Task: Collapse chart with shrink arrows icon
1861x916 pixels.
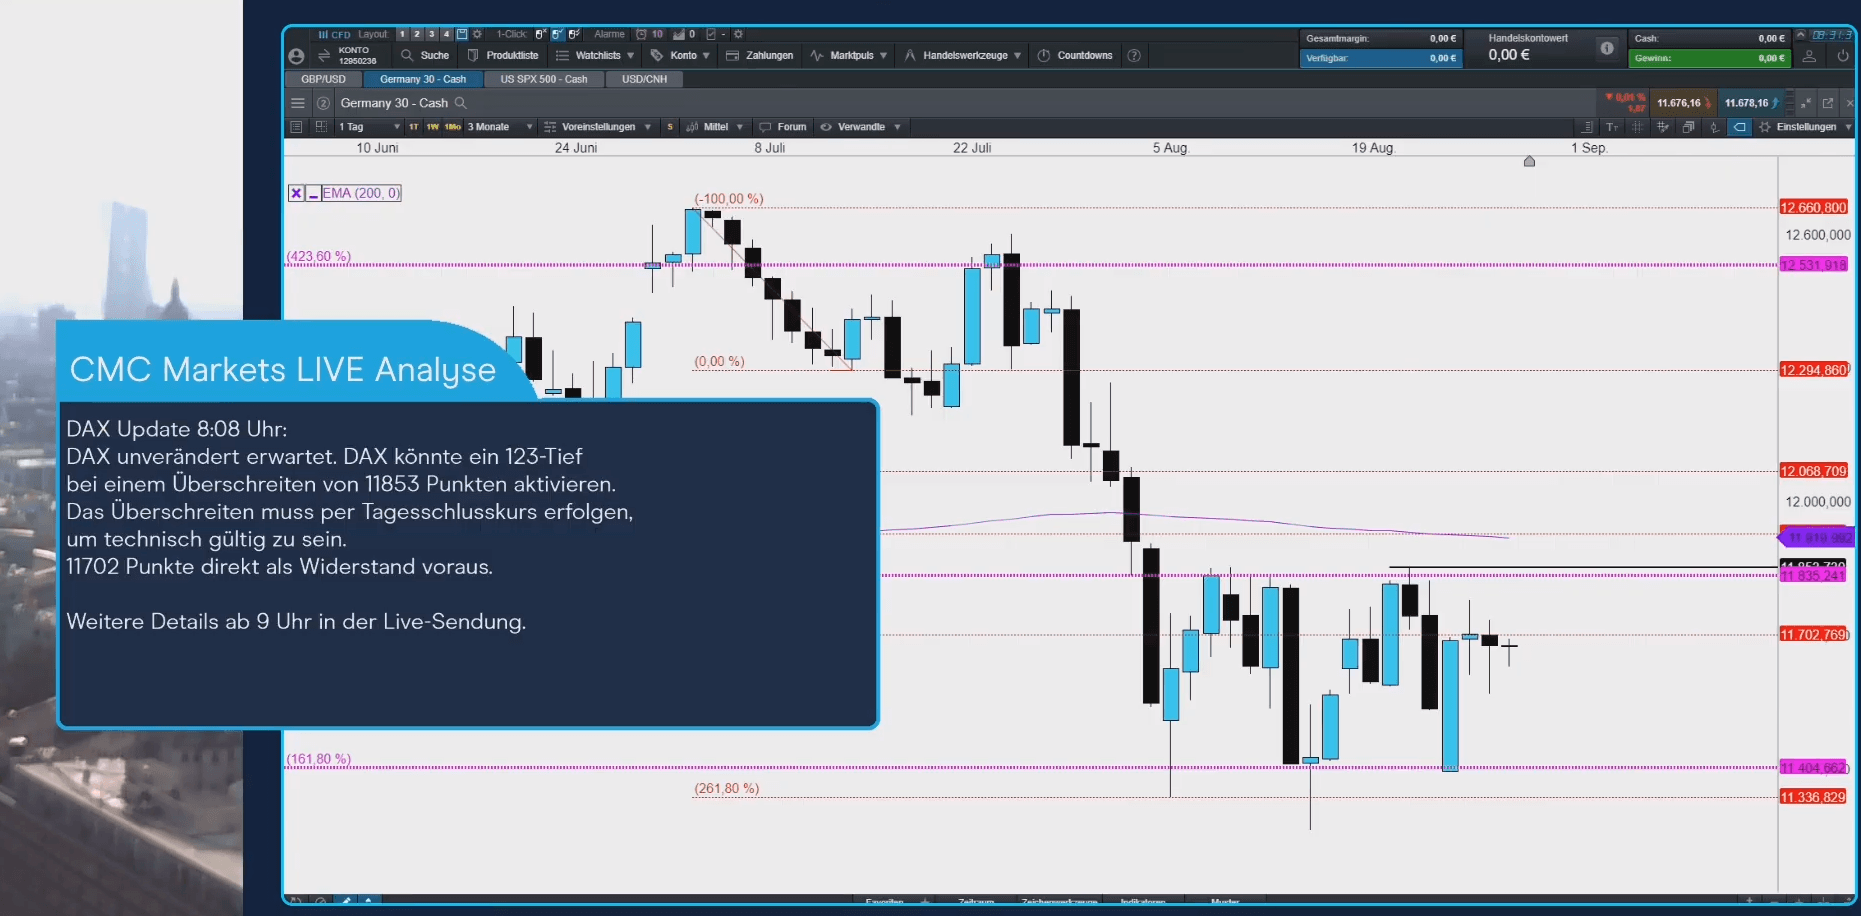Action: click(1806, 103)
